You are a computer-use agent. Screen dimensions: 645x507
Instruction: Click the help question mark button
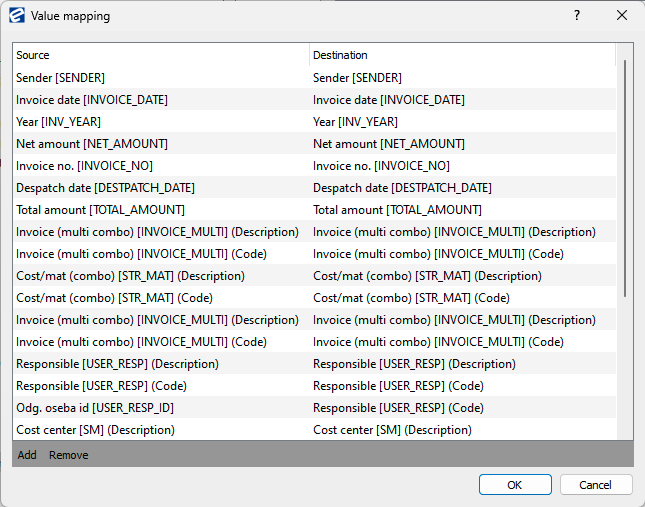click(577, 16)
